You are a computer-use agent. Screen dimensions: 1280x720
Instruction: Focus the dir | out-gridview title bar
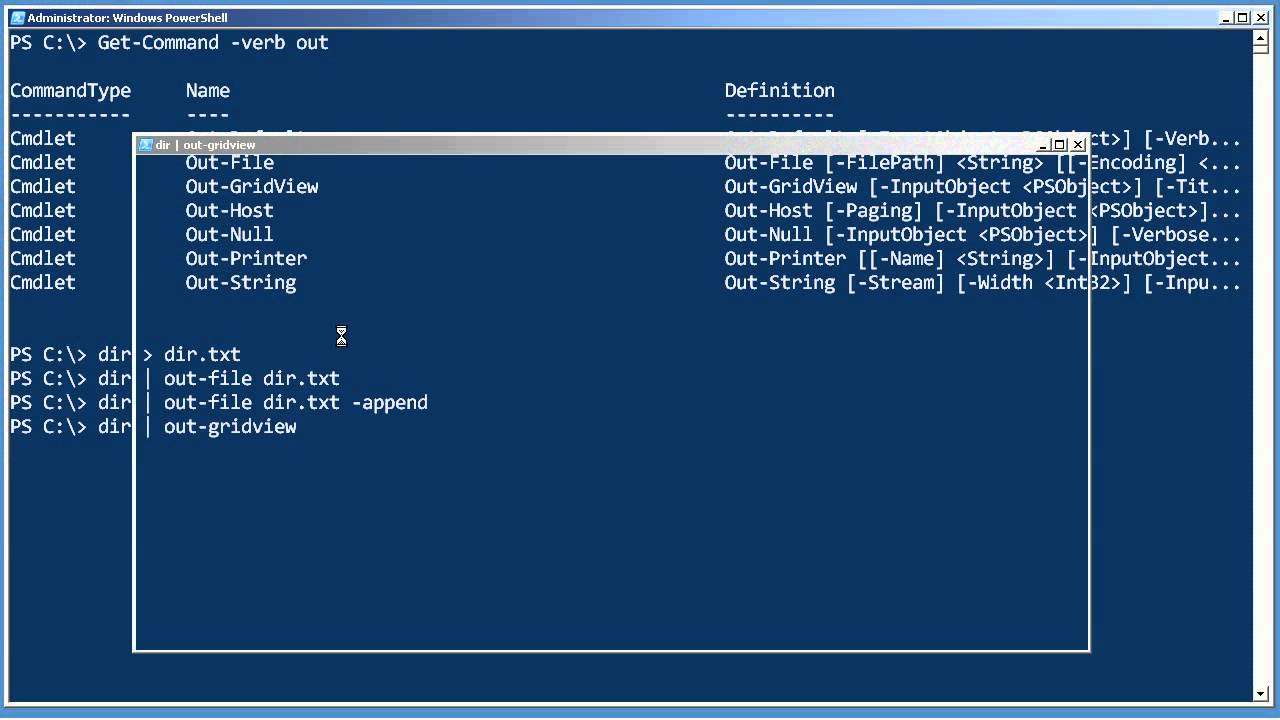(x=600, y=145)
